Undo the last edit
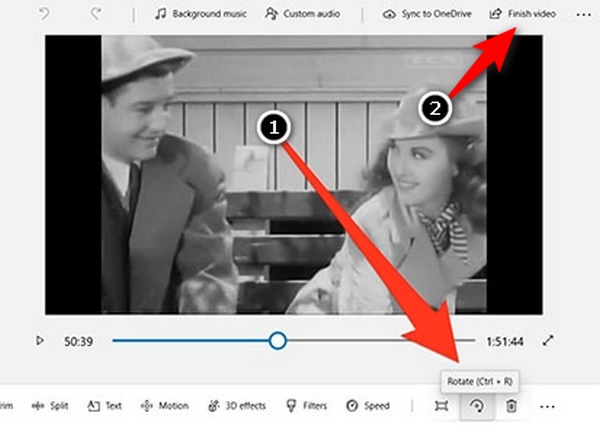This screenshot has width=600, height=426. [x=44, y=14]
